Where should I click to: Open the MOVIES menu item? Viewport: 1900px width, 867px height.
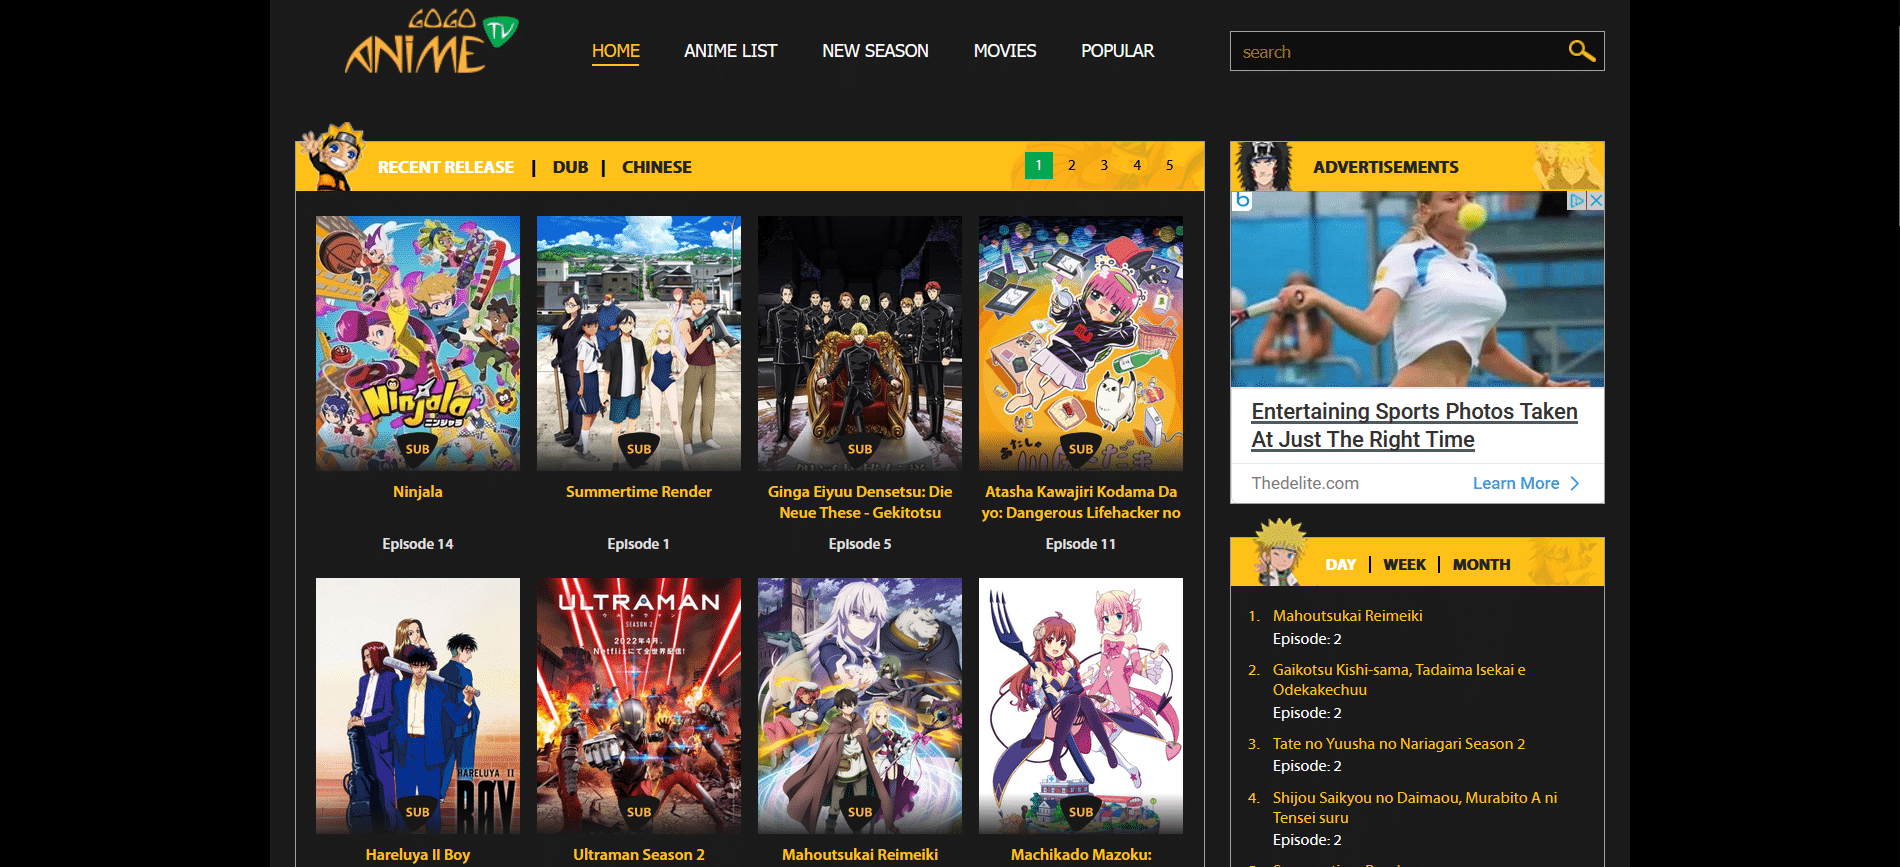click(x=1005, y=51)
